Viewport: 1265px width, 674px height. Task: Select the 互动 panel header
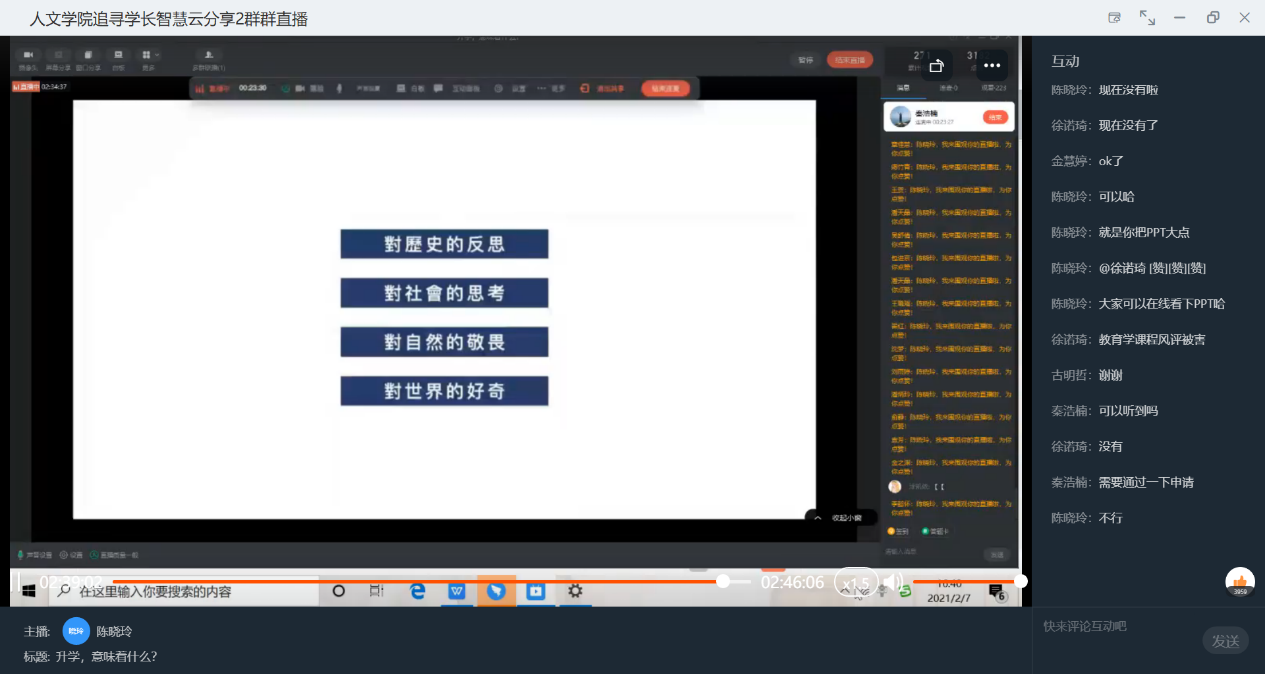tap(1065, 61)
